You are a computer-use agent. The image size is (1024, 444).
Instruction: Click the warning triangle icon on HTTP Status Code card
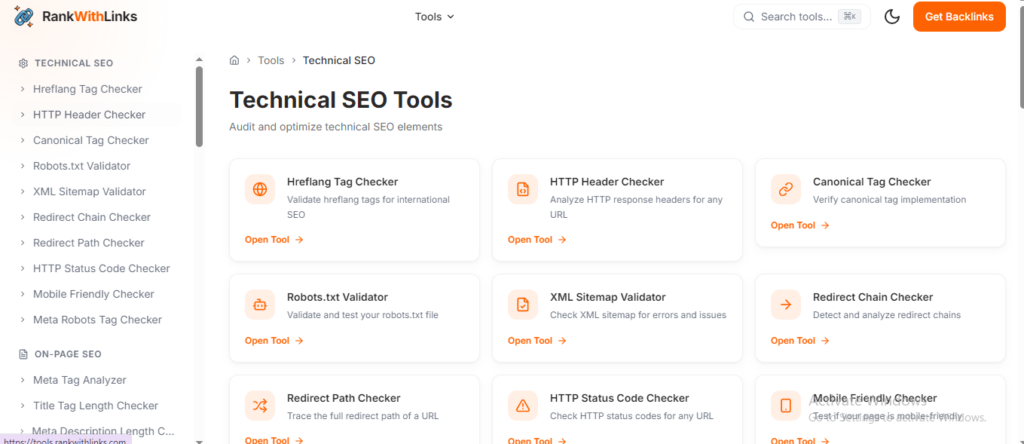(522, 405)
